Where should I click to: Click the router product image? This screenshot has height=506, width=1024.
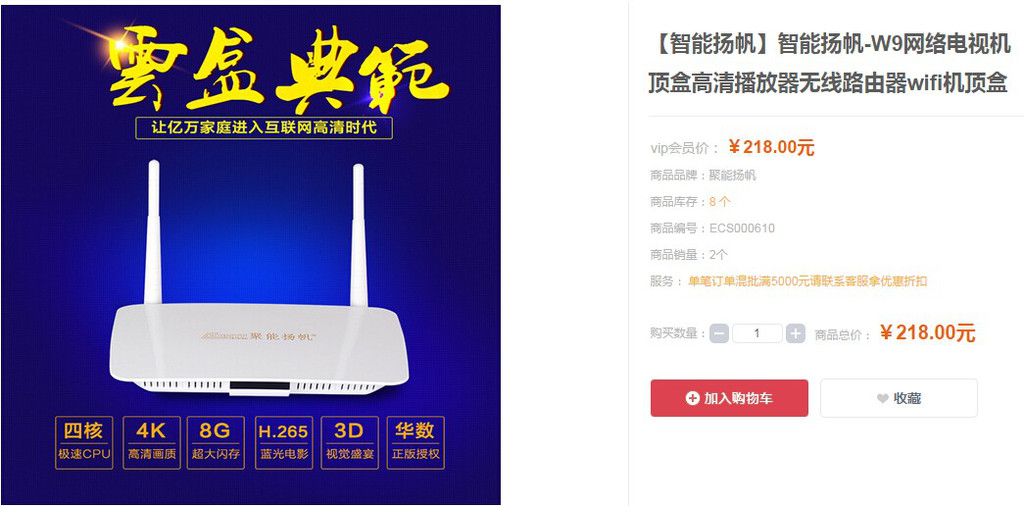point(259,281)
